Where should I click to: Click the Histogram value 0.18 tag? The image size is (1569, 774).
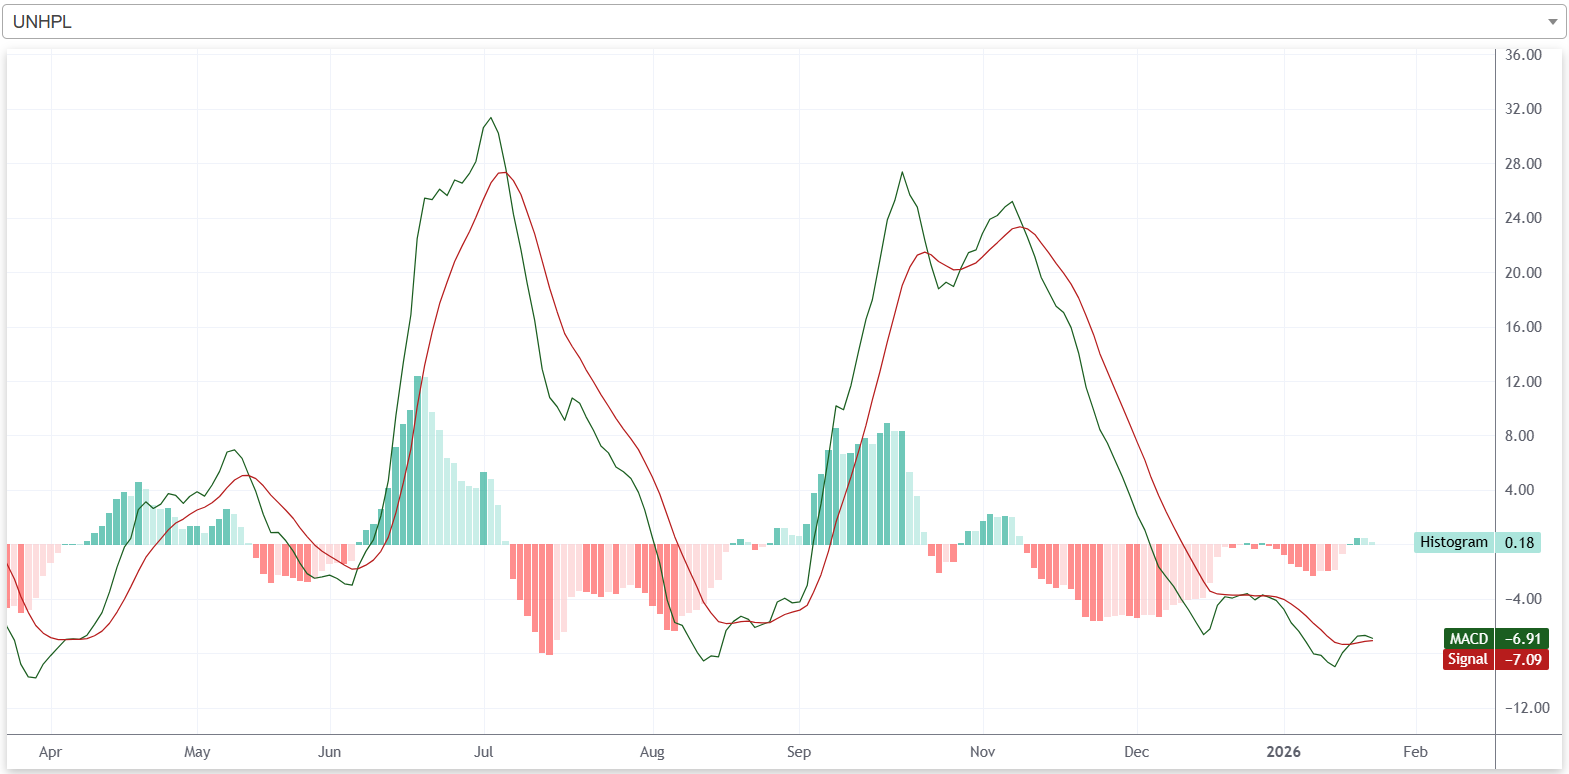point(1519,542)
